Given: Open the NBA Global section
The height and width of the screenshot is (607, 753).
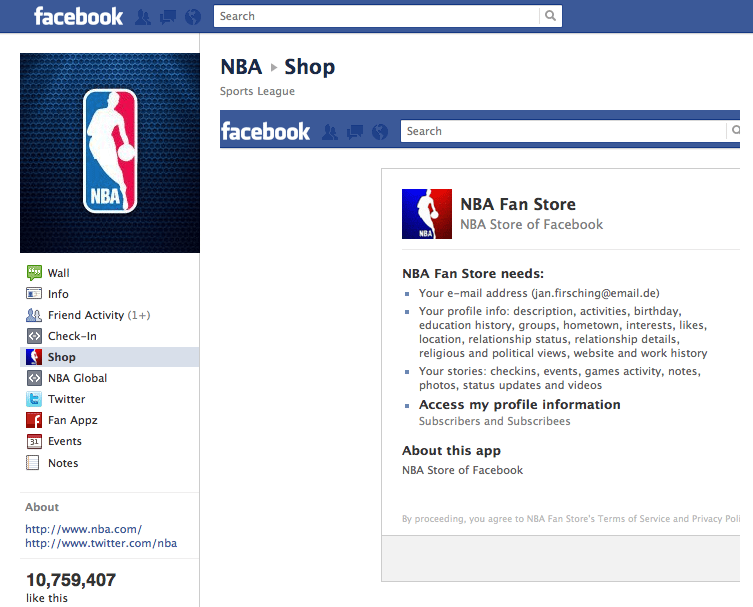Looking at the screenshot, I should (x=77, y=378).
